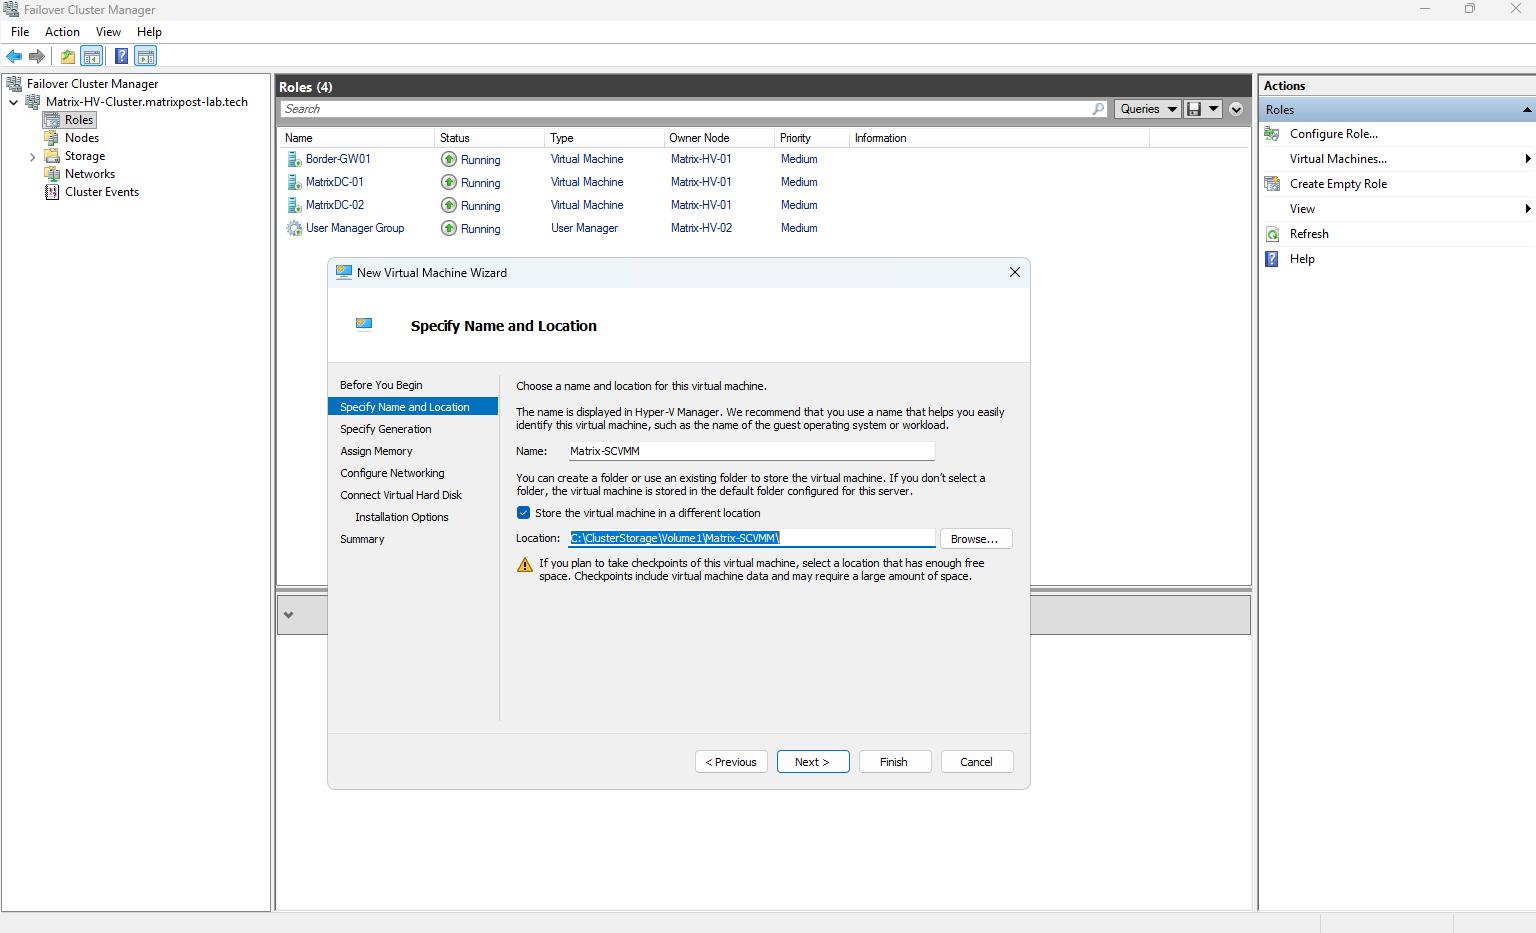This screenshot has width=1536, height=933.
Task: Open Help from the Actions pane
Action: coord(1302,259)
